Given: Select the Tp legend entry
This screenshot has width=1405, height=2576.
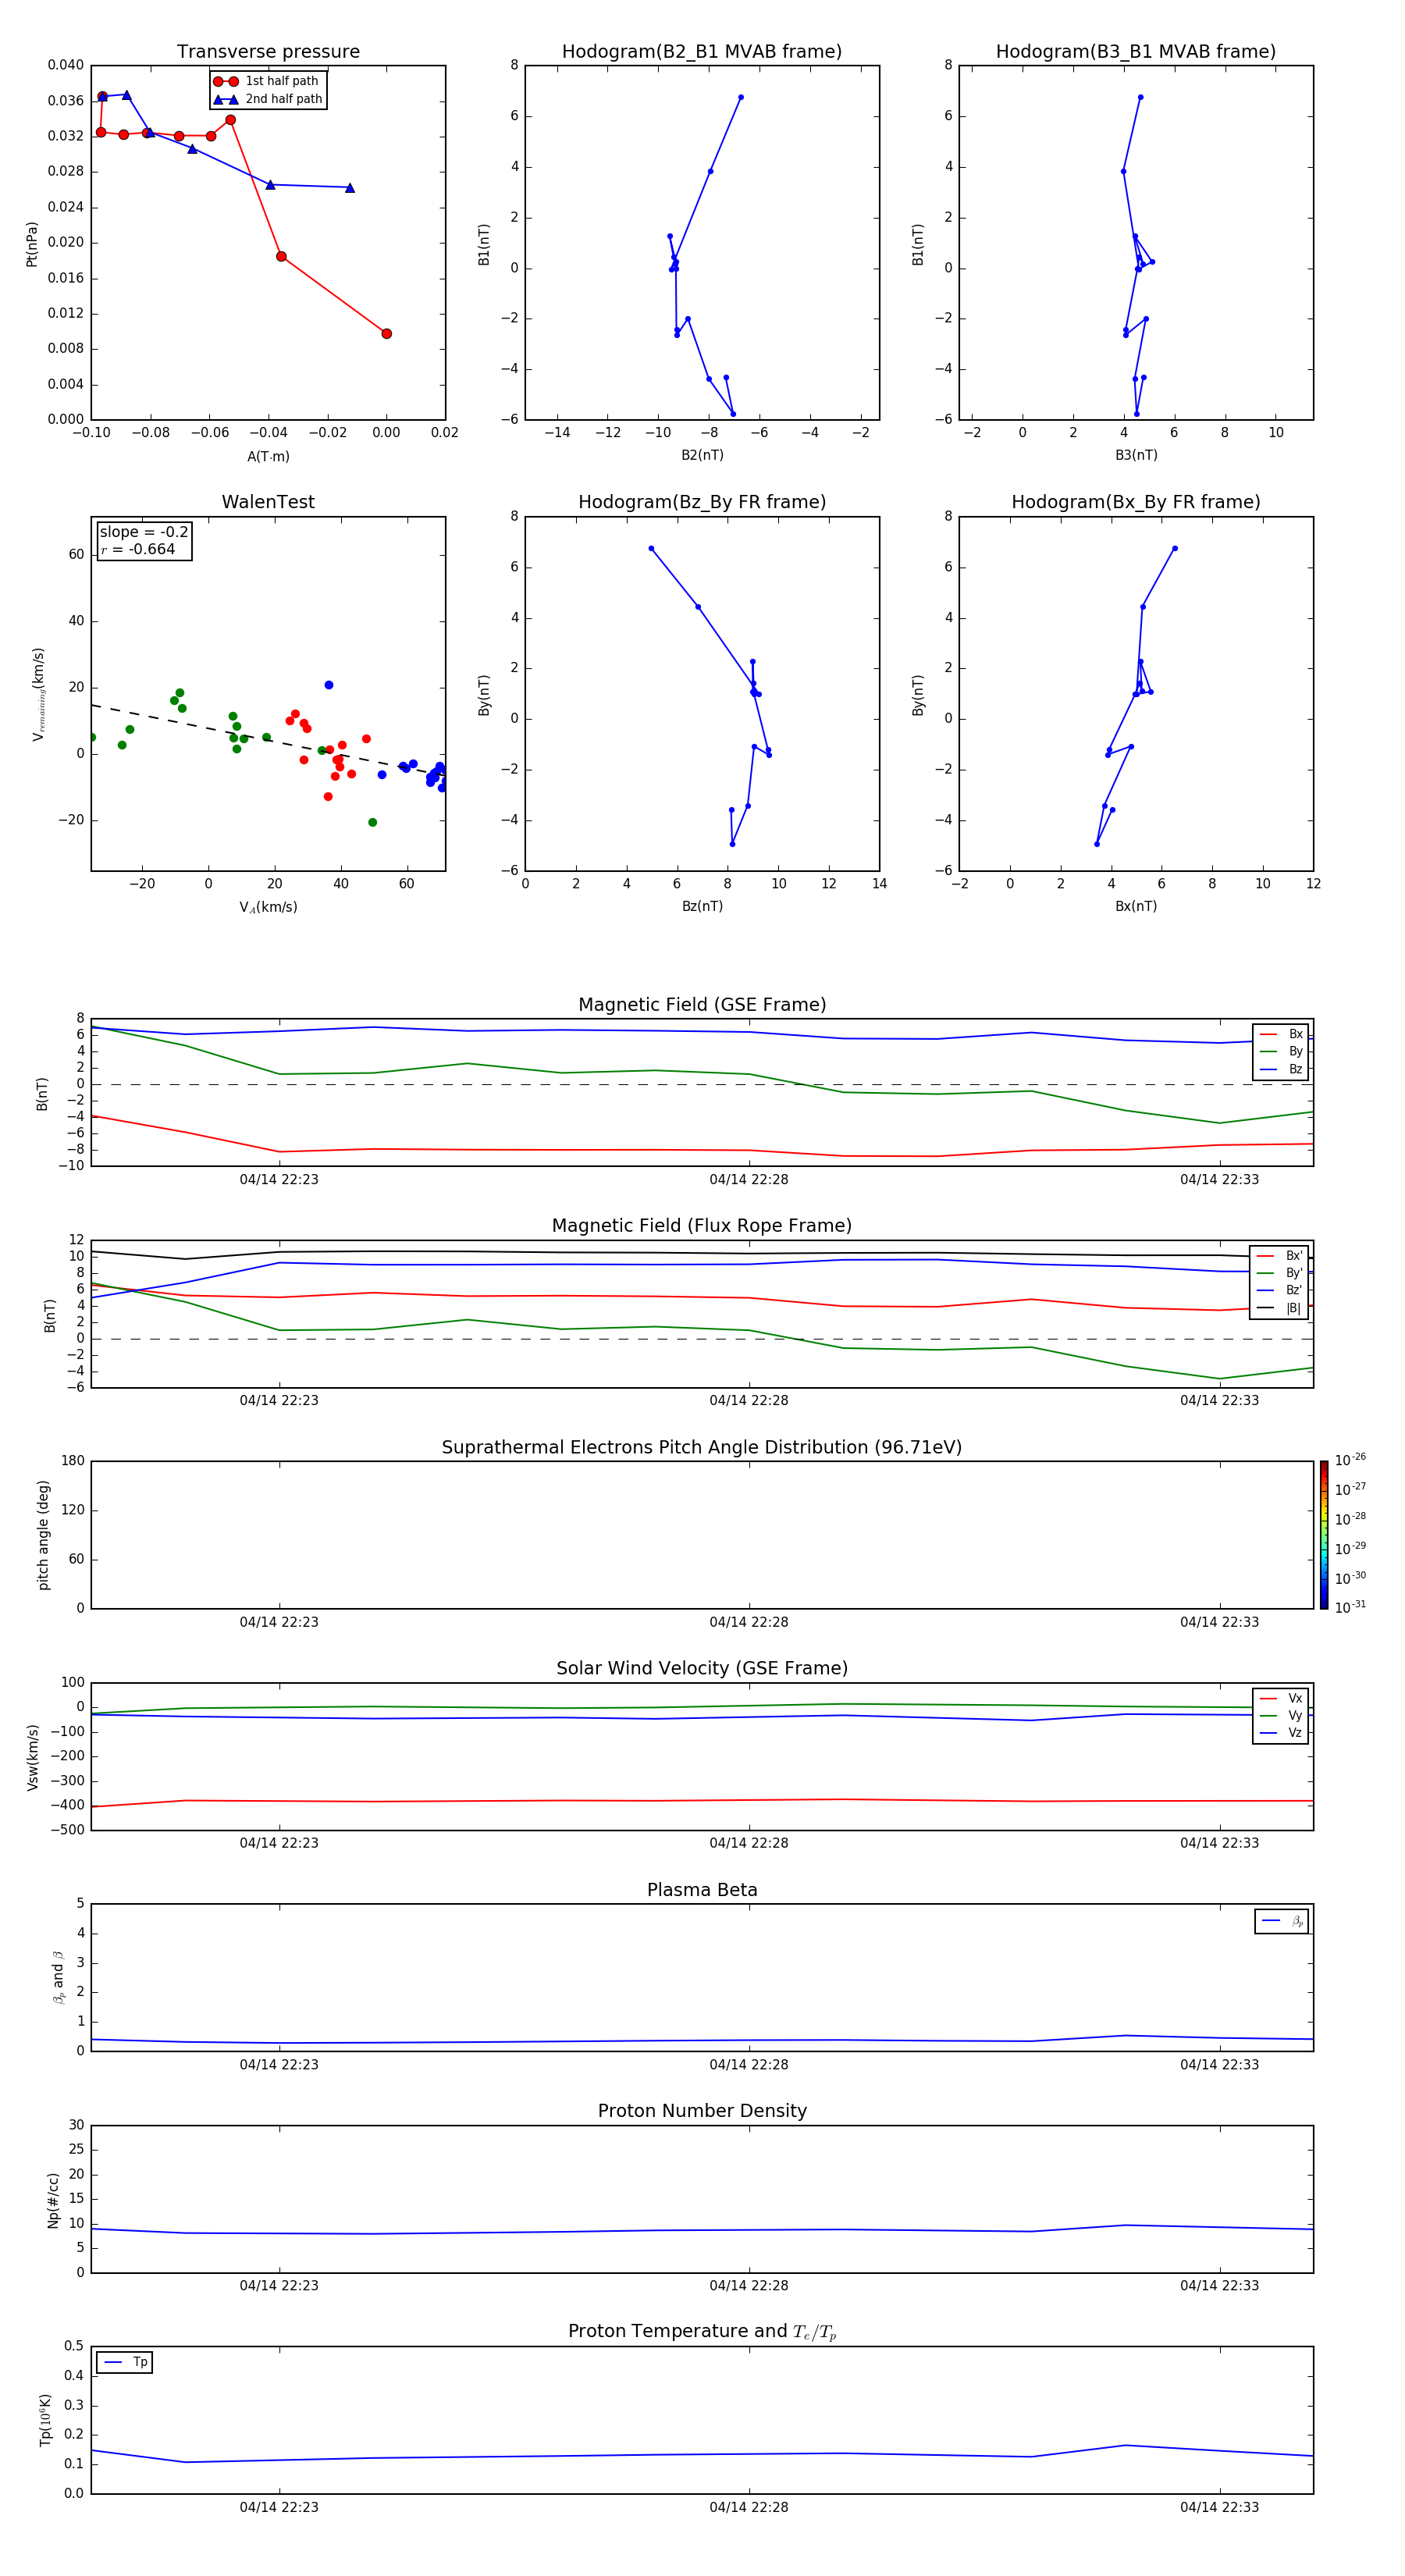Looking at the screenshot, I should [125, 2362].
